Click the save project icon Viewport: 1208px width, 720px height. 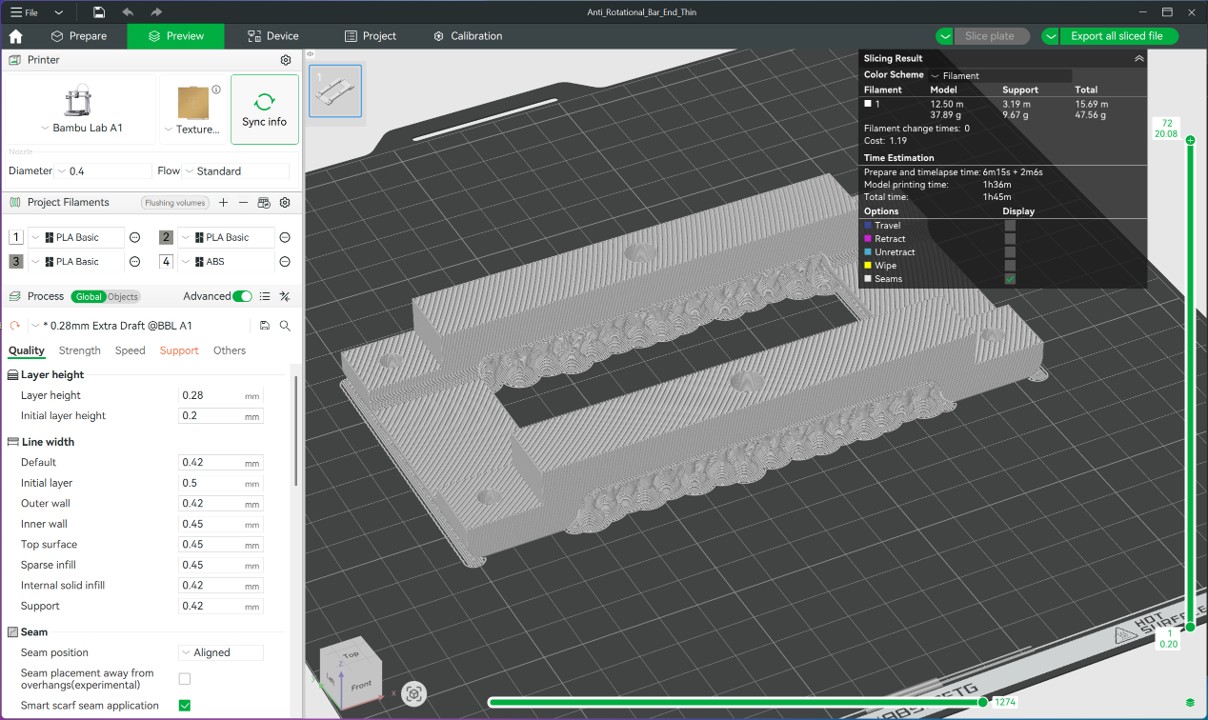click(98, 11)
